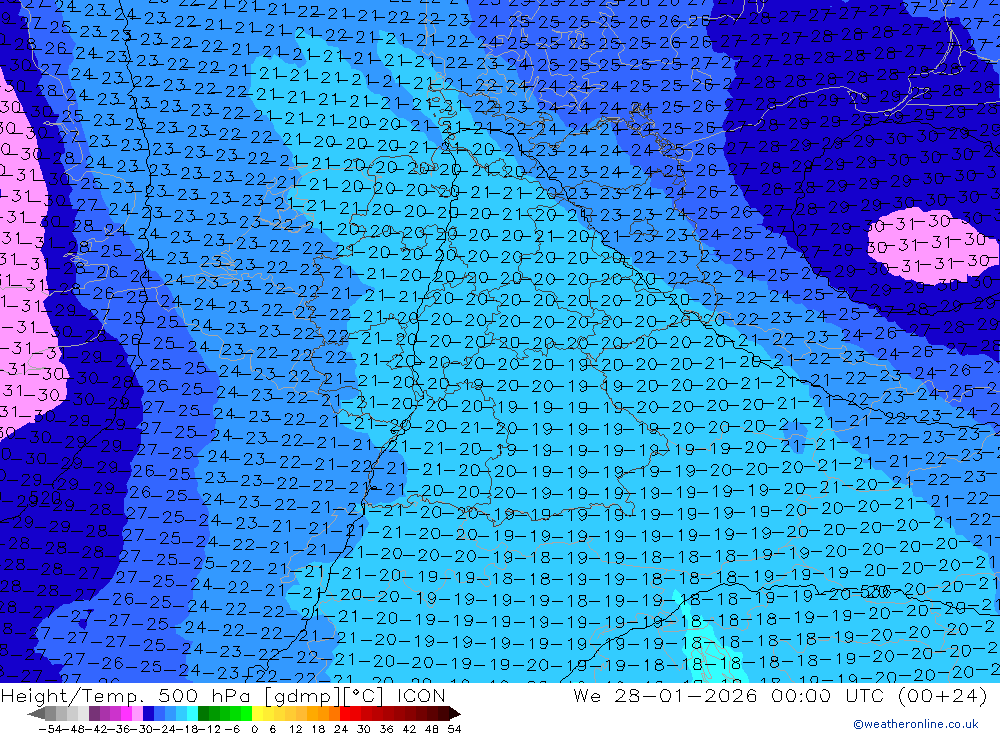This screenshot has width=1000, height=733.
Task: Select the dark purple legend swatch at -42
Action: pos(94,713)
